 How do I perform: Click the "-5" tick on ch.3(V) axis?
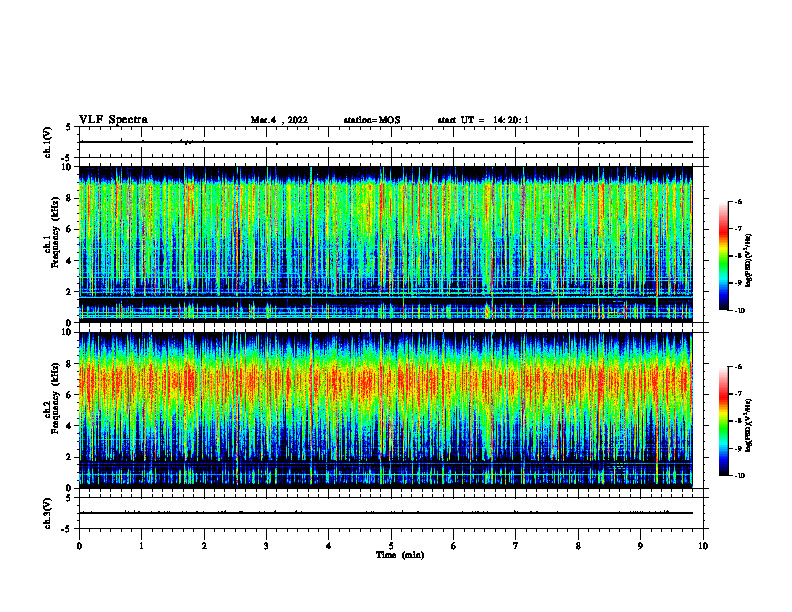tap(67, 529)
